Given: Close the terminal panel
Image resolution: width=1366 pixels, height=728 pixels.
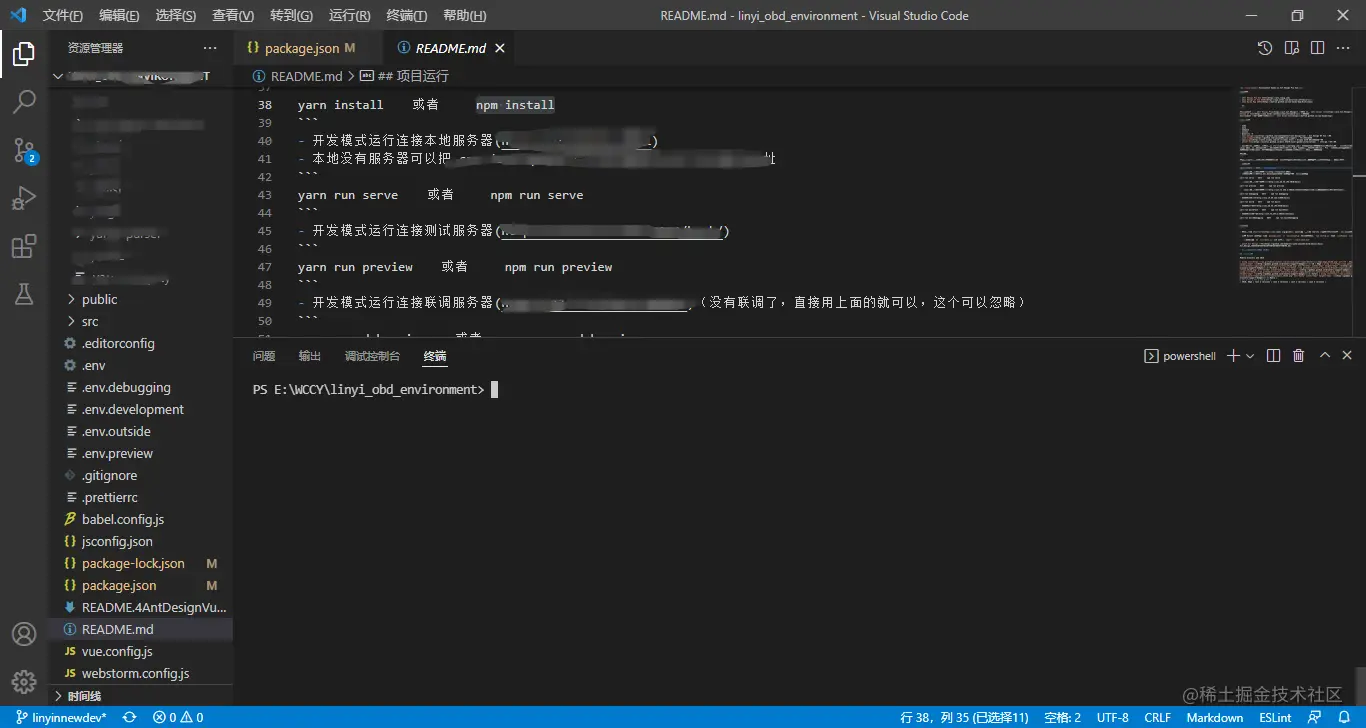Looking at the screenshot, I should 1347,356.
